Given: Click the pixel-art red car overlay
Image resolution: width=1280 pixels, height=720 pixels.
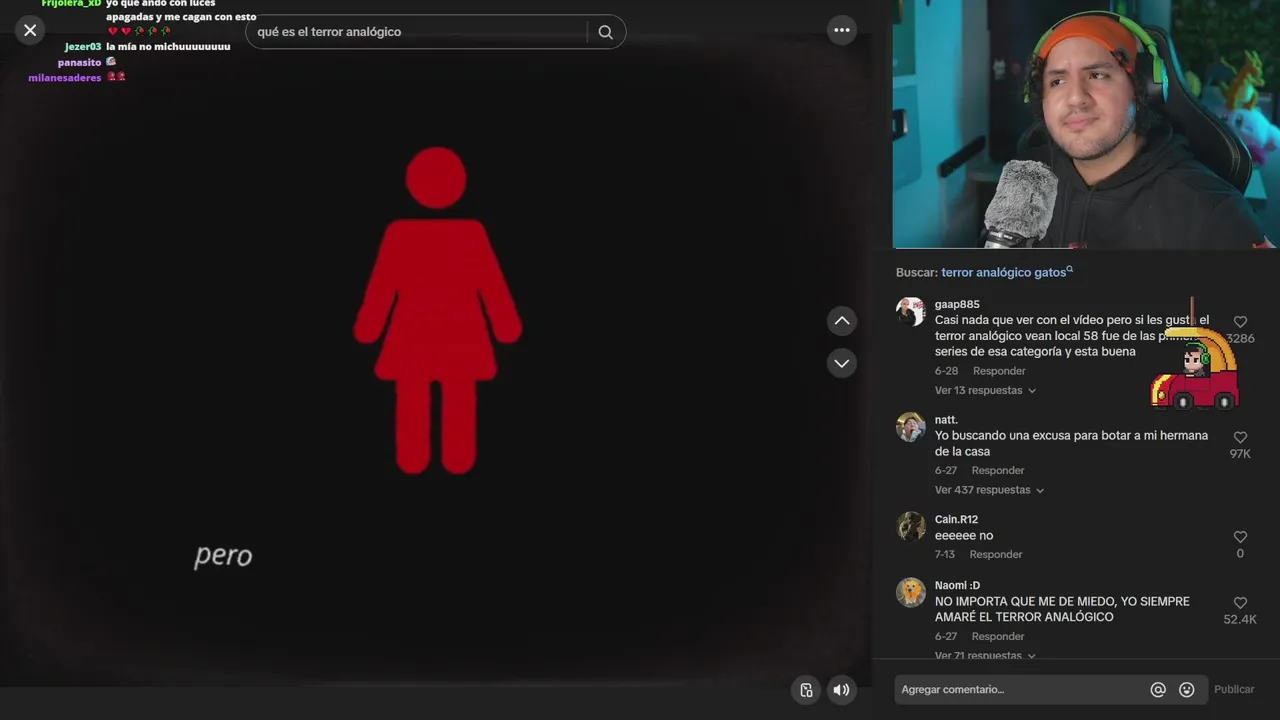Looking at the screenshot, I should click(x=1195, y=370).
